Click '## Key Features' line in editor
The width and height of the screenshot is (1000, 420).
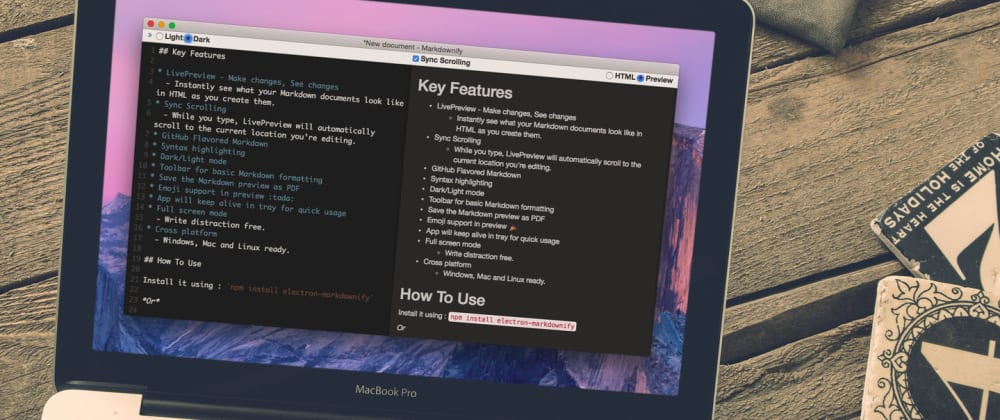(x=192, y=54)
